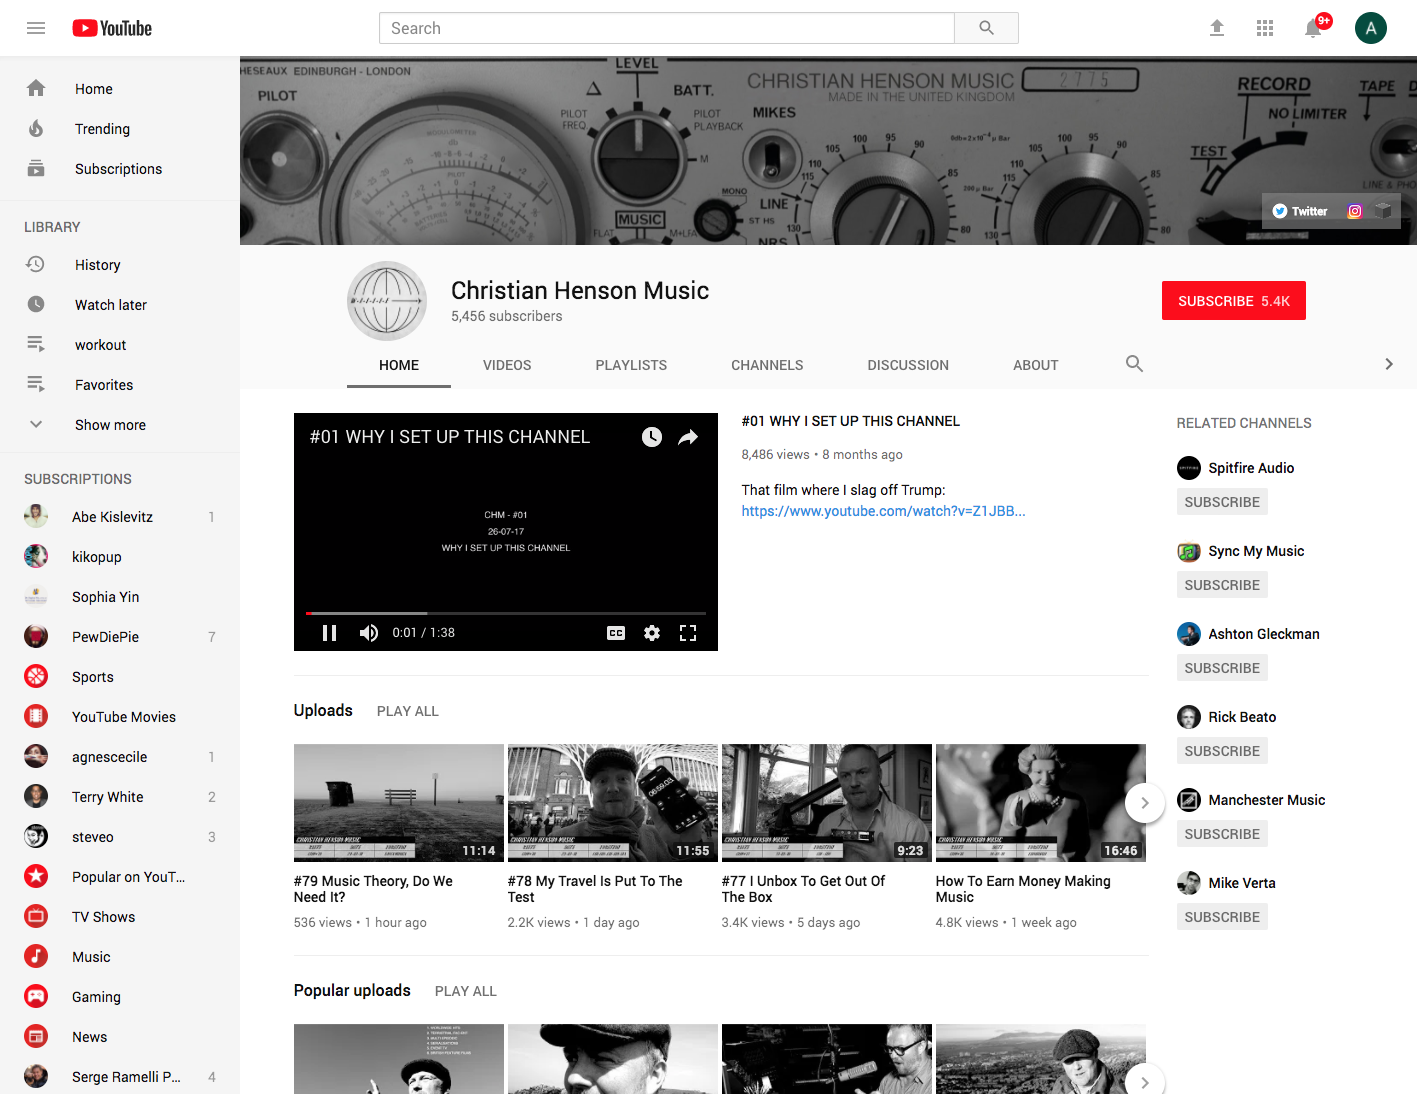Open the Favorites playlist

pos(120,385)
